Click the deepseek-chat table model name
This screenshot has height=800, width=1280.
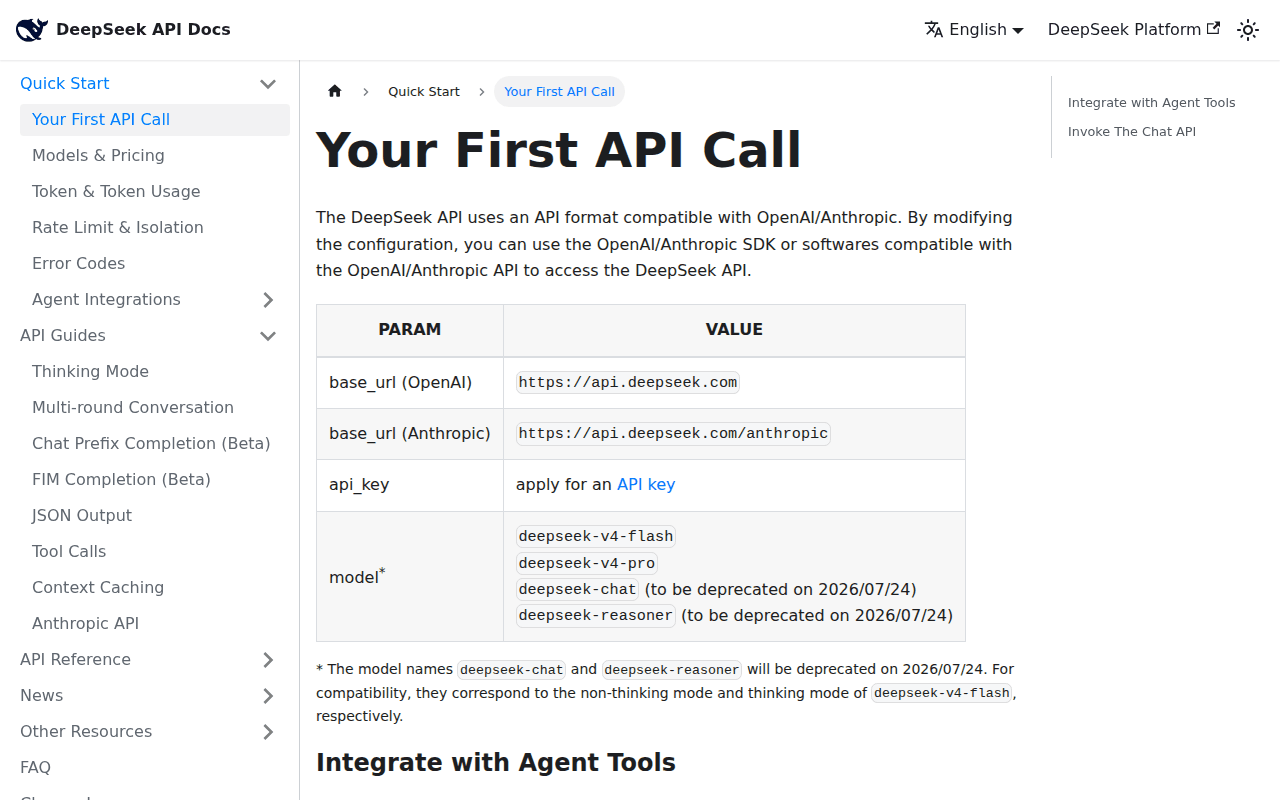coord(578,589)
